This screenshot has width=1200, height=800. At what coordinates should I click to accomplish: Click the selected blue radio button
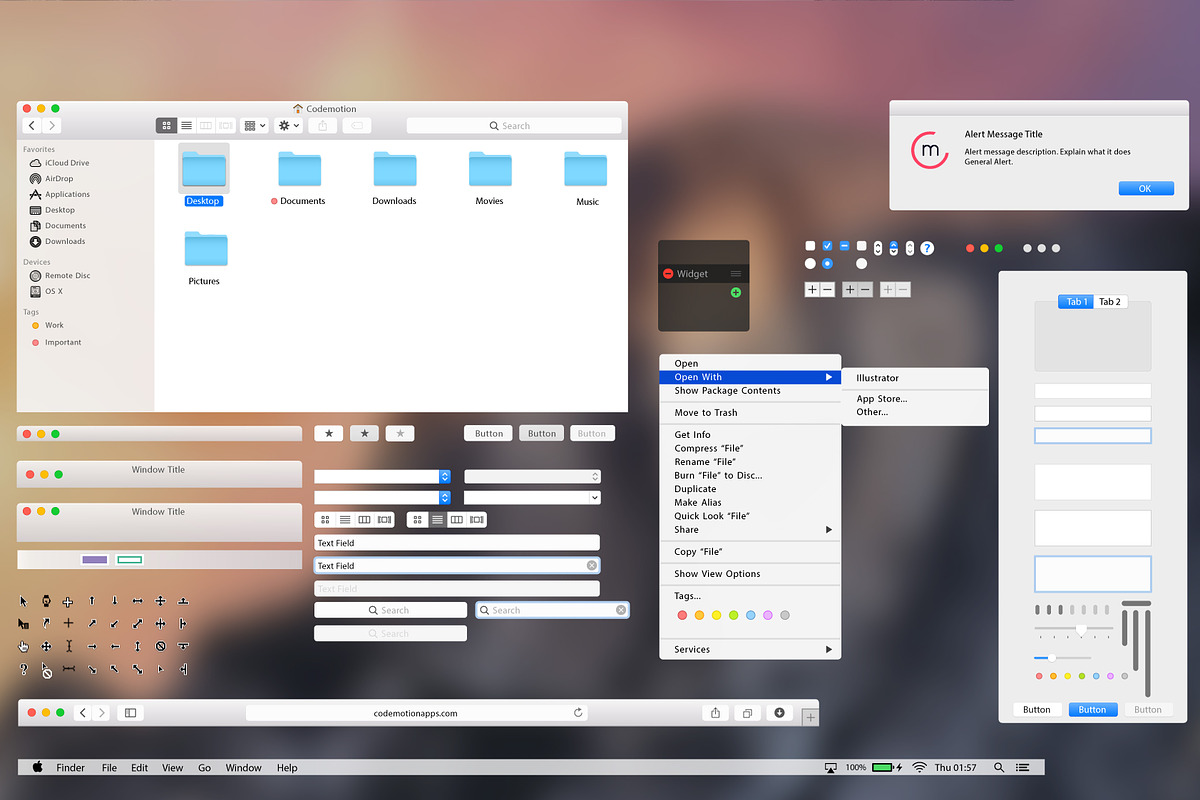[827, 264]
